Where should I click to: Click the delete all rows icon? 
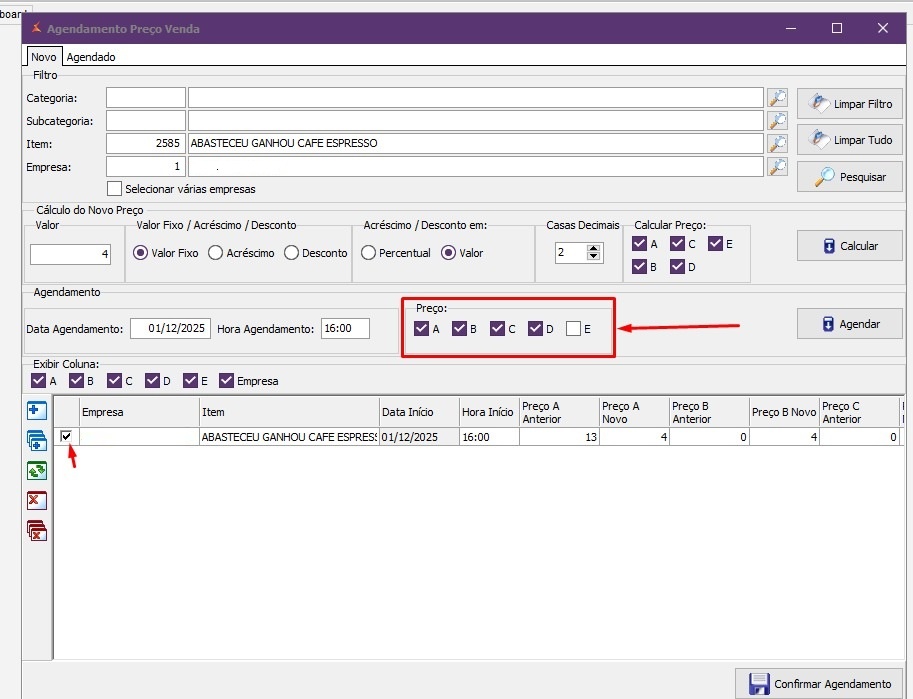pyautogui.click(x=37, y=531)
